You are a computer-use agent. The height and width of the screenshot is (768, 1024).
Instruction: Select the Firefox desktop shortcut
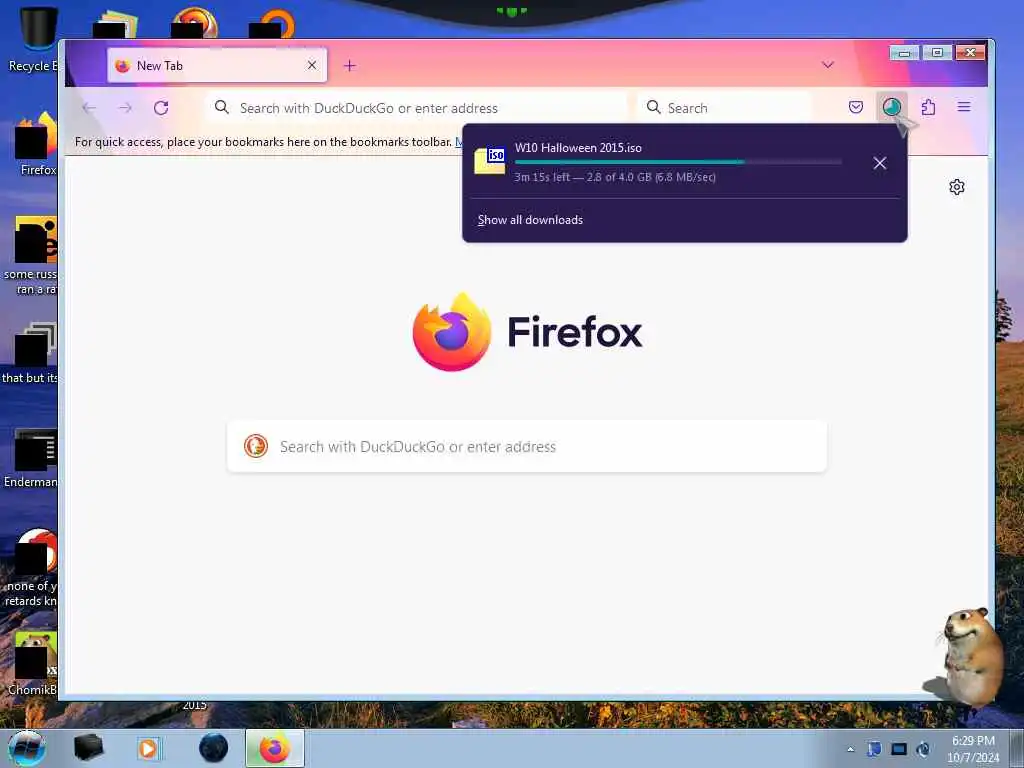37,145
